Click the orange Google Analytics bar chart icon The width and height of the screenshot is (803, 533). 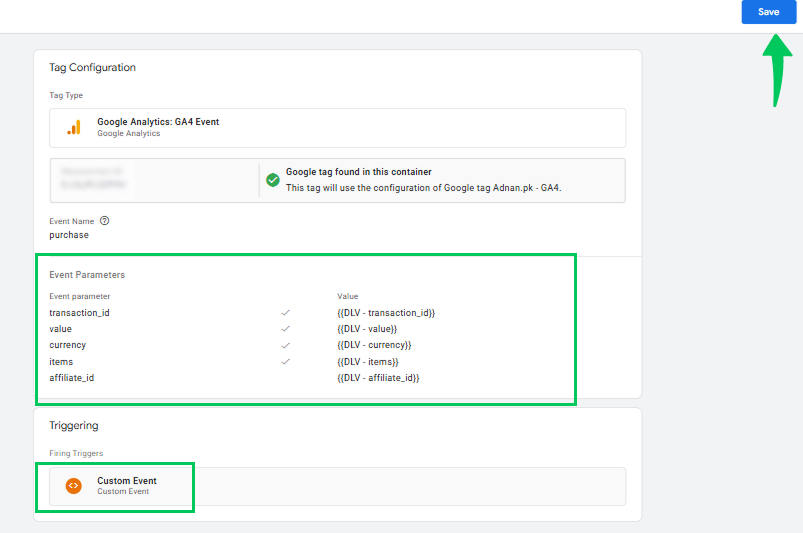pos(73,127)
